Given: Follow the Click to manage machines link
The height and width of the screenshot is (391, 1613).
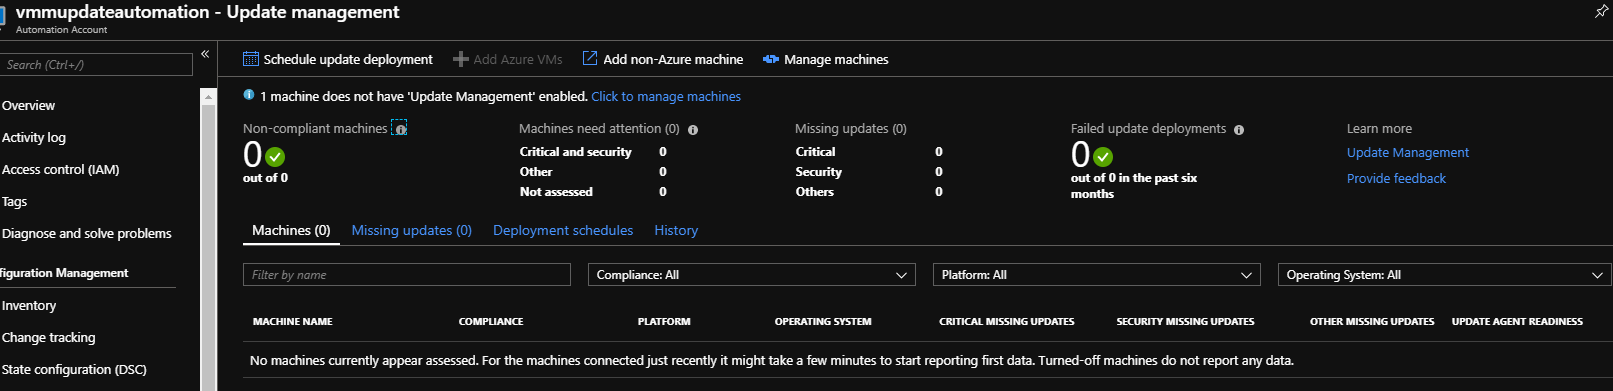Looking at the screenshot, I should pos(666,96).
